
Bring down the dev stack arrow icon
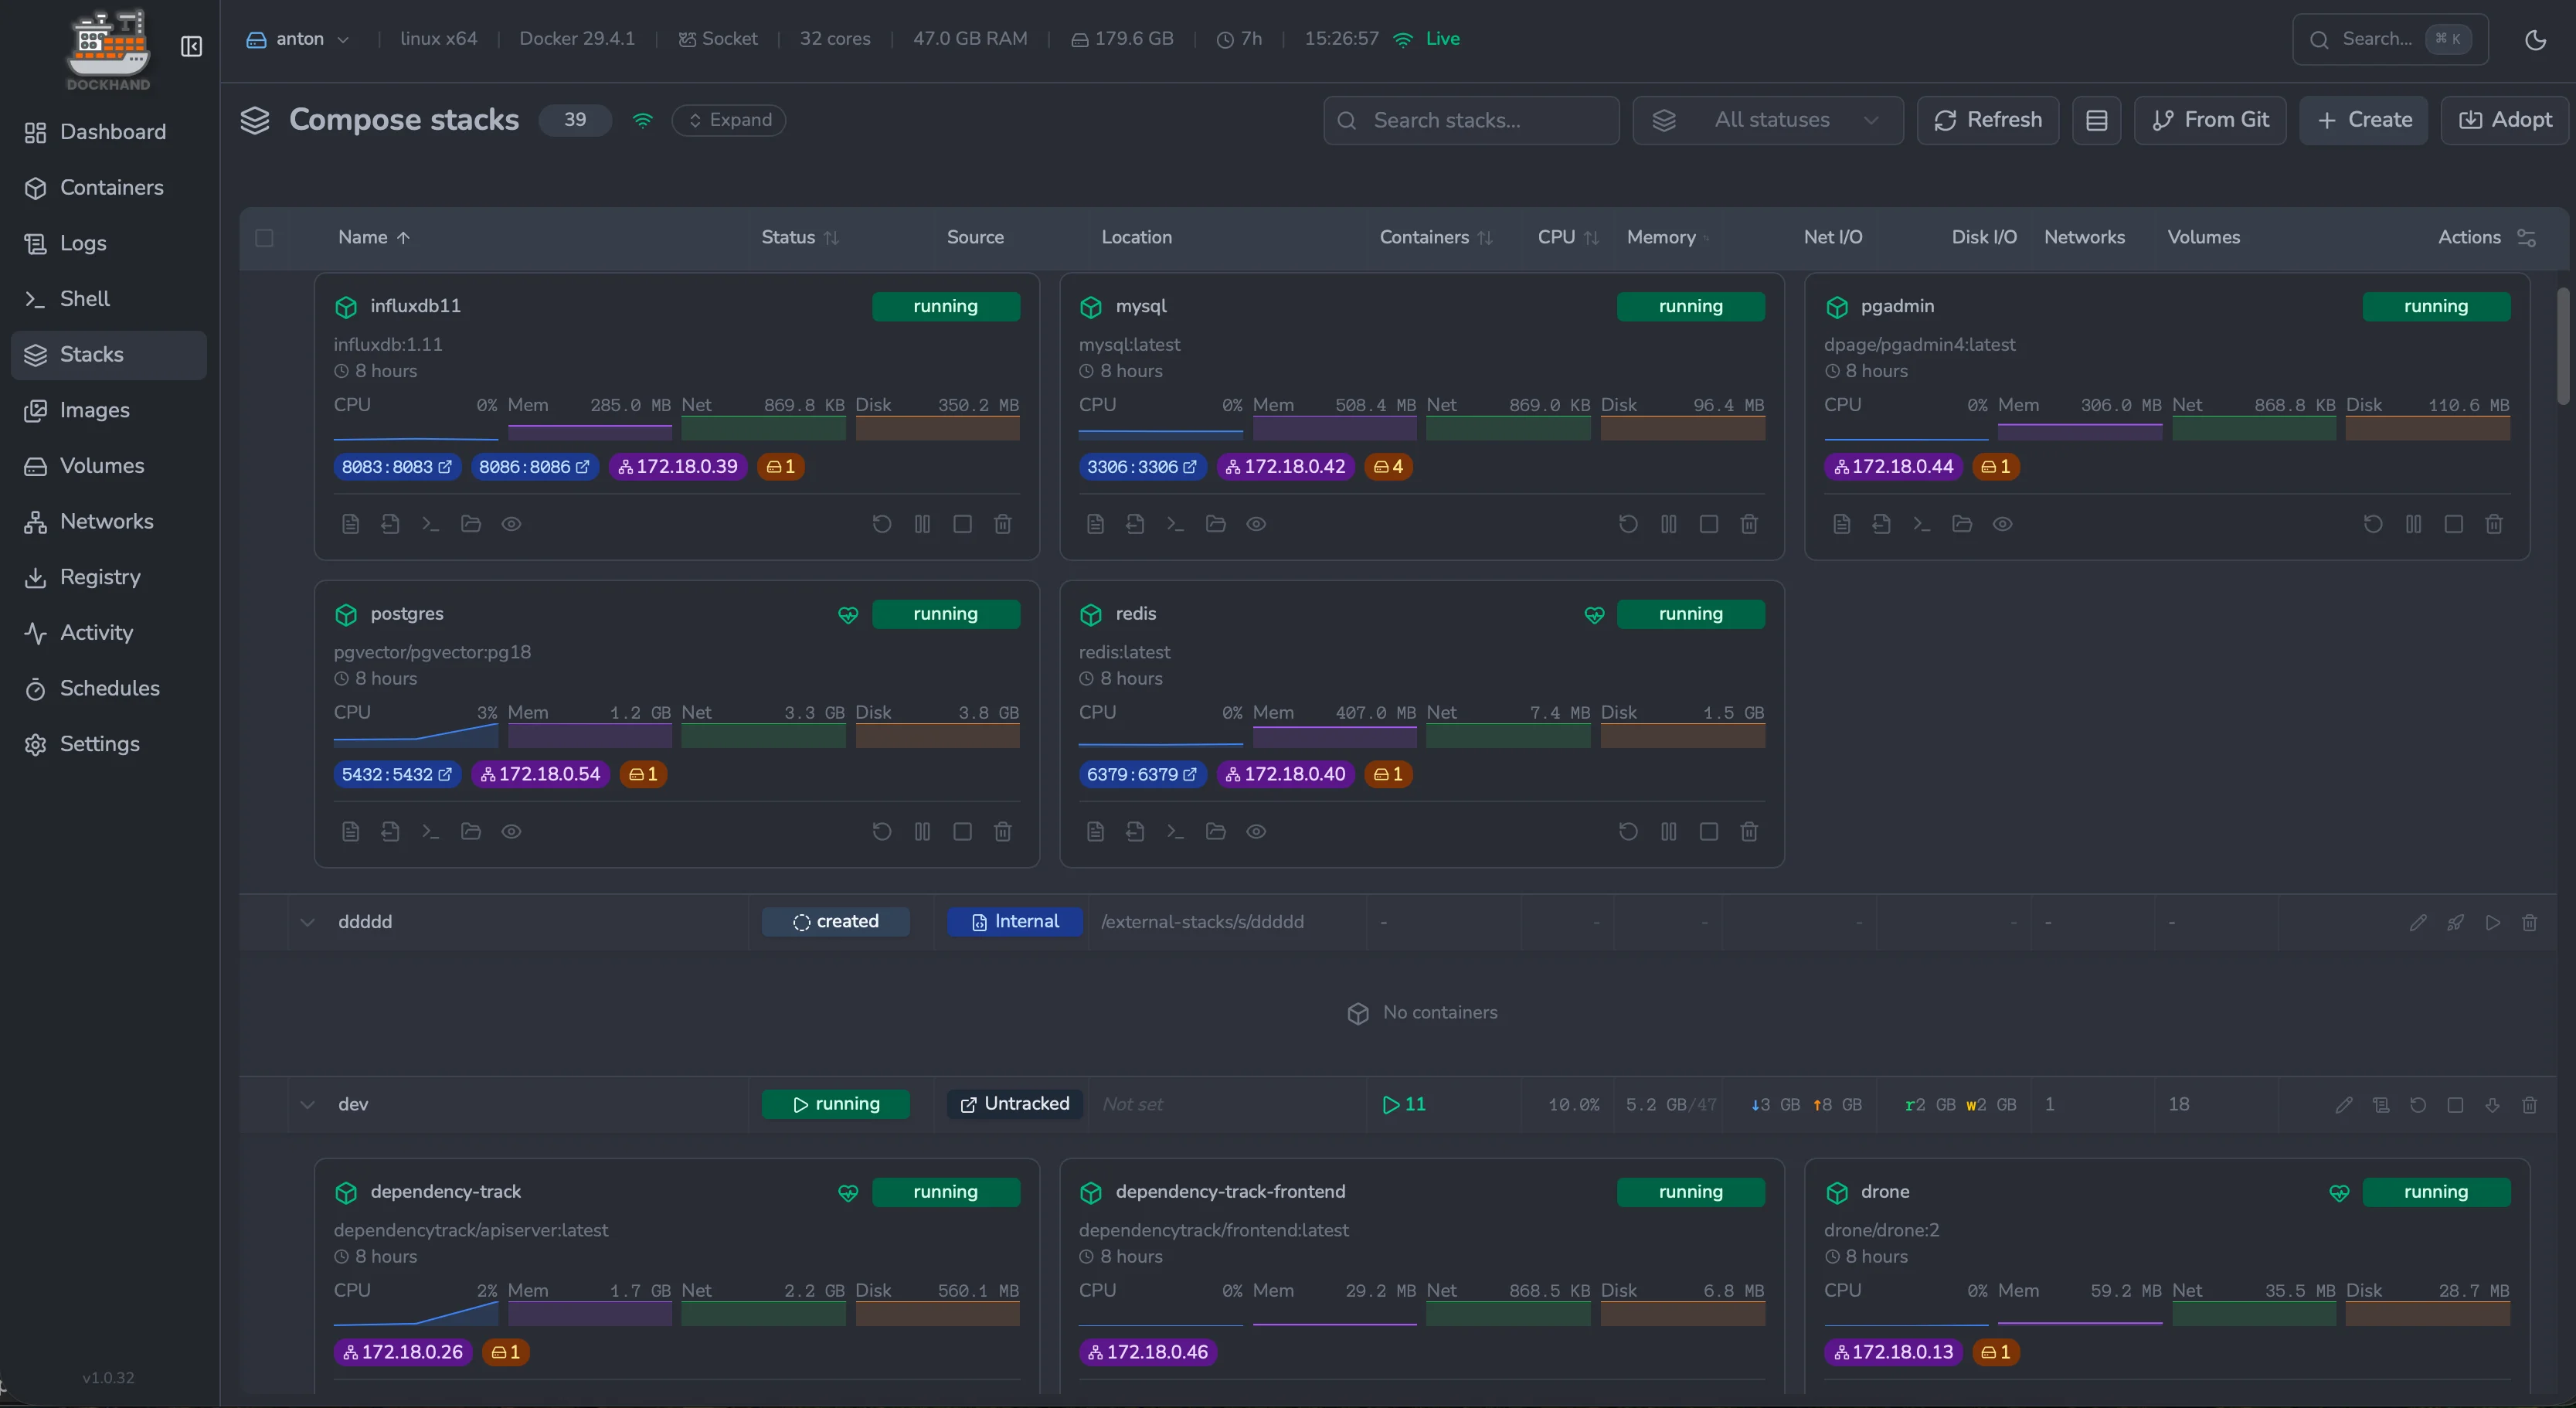(2492, 1105)
